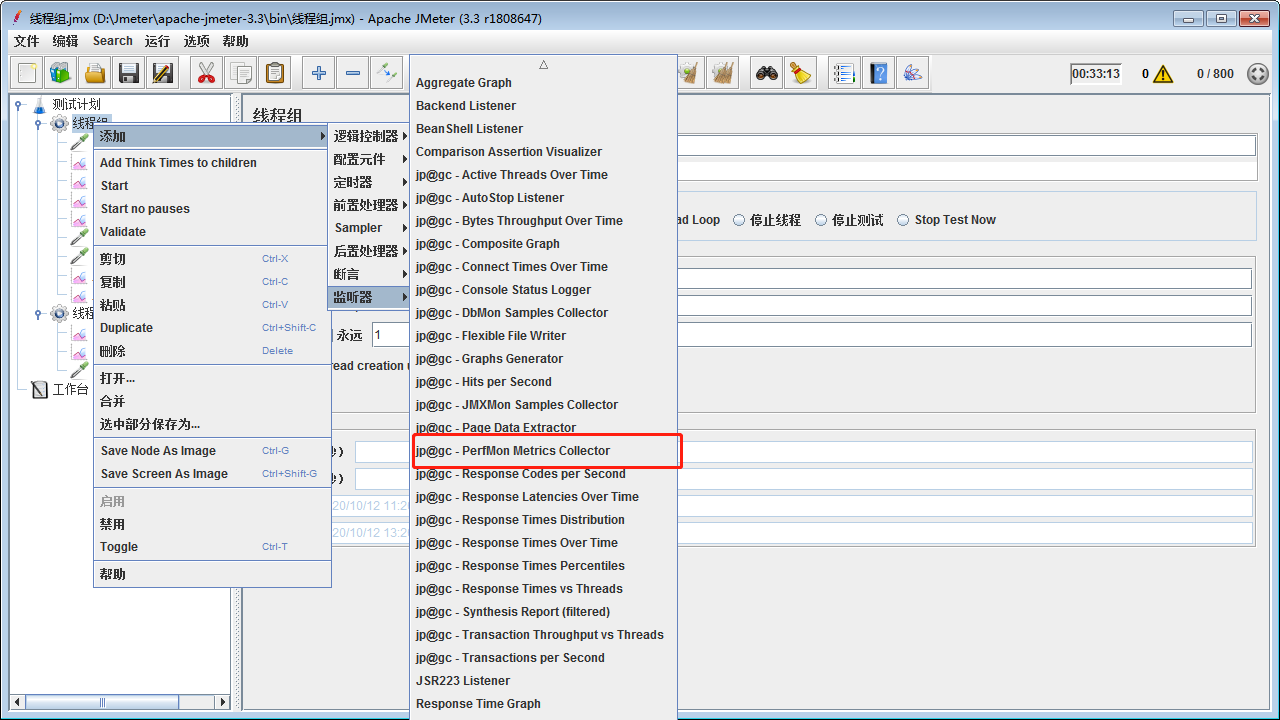Click the binoculars Search icon

767,73
